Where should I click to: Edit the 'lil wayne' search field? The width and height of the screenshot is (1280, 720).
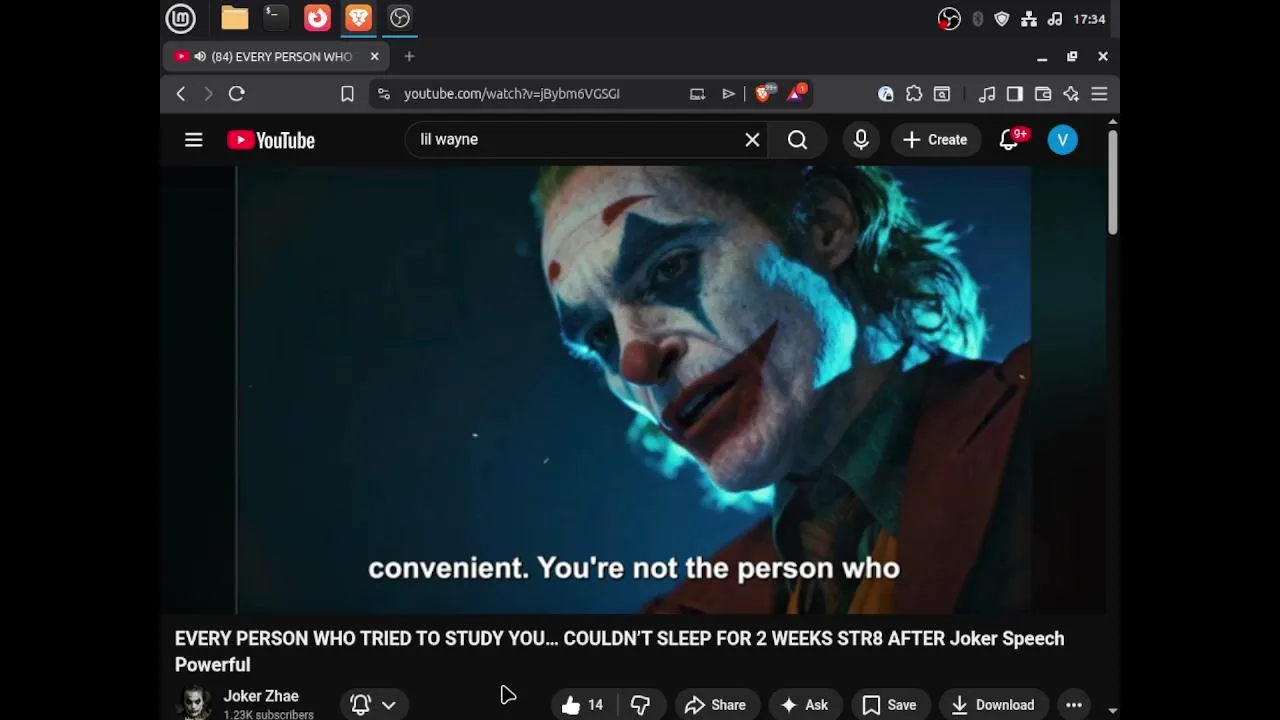[575, 140]
